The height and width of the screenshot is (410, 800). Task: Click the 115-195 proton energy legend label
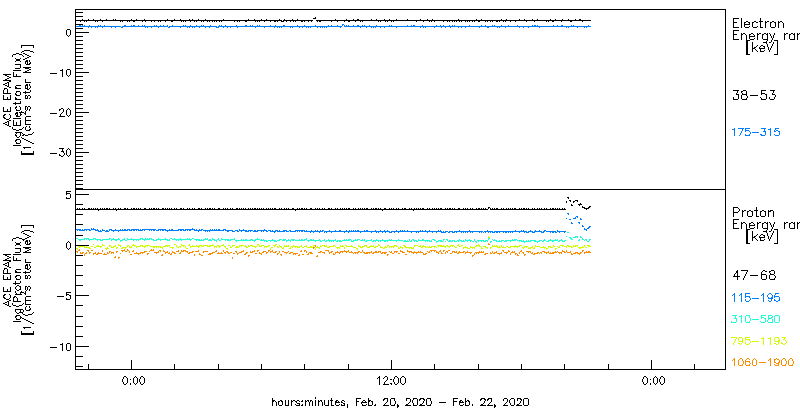(x=756, y=298)
